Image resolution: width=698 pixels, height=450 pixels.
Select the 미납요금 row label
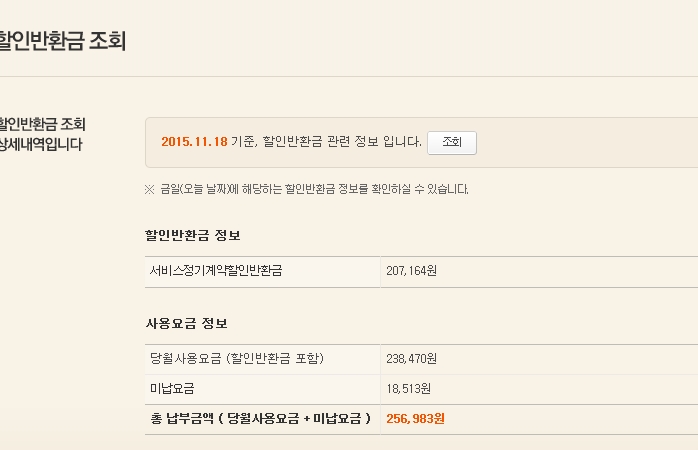pyautogui.click(x=170, y=388)
